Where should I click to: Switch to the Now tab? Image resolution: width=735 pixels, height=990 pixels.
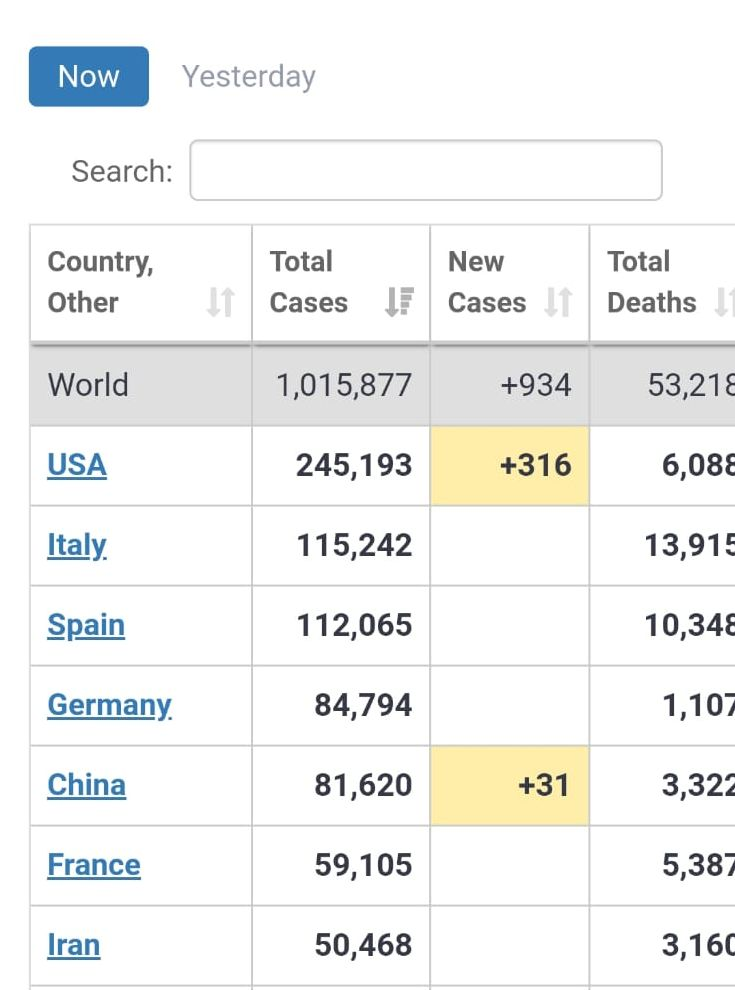89,76
